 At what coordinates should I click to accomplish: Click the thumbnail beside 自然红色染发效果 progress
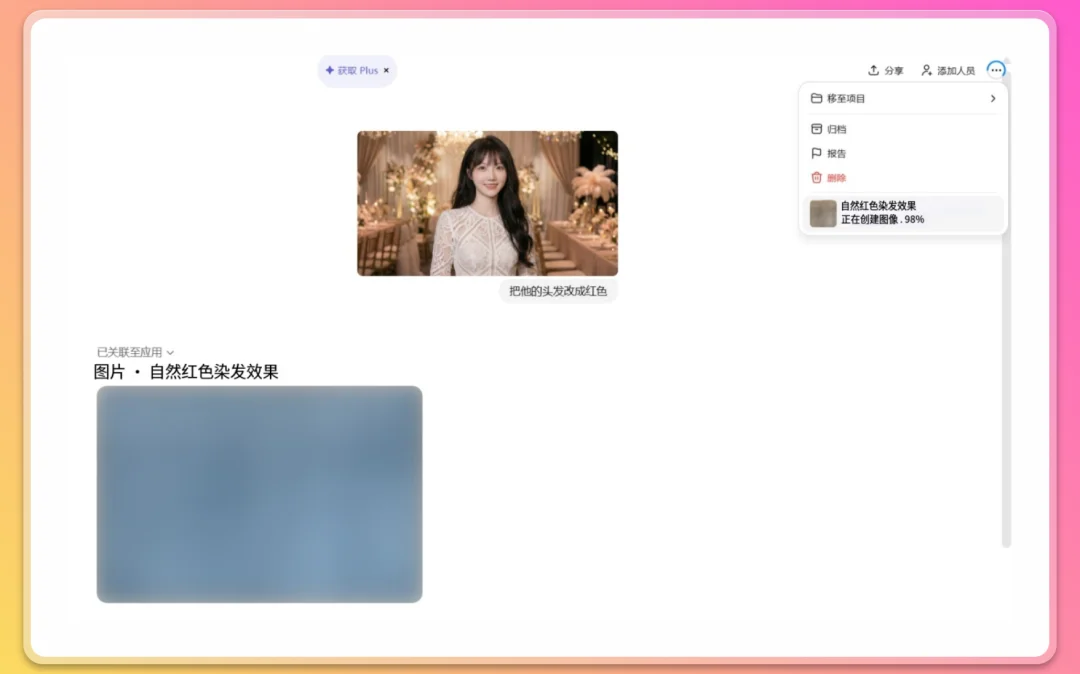coord(822,213)
